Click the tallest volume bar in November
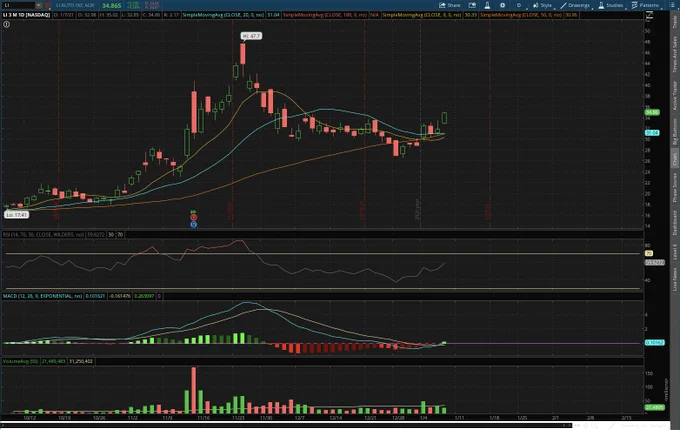The width and height of the screenshot is (680, 430). (193, 390)
